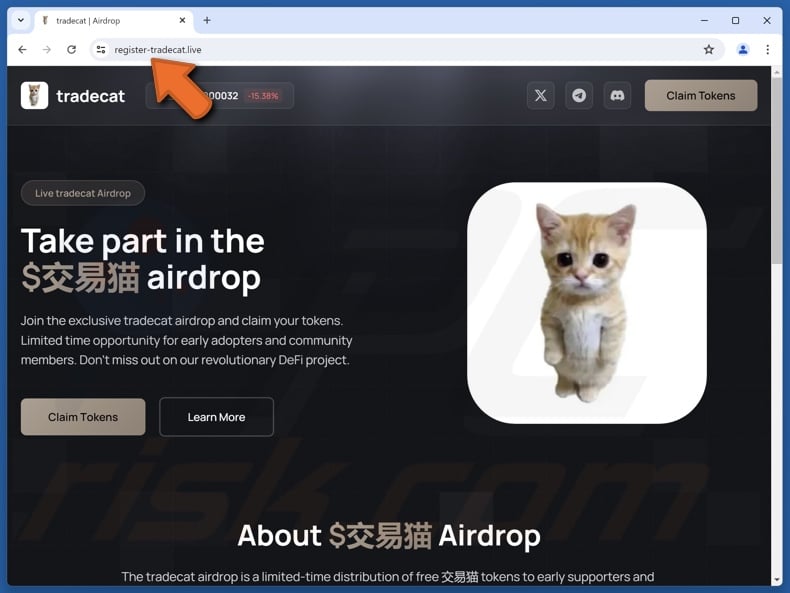Minimize the browser window
The height and width of the screenshot is (593, 790).
pos(704,21)
